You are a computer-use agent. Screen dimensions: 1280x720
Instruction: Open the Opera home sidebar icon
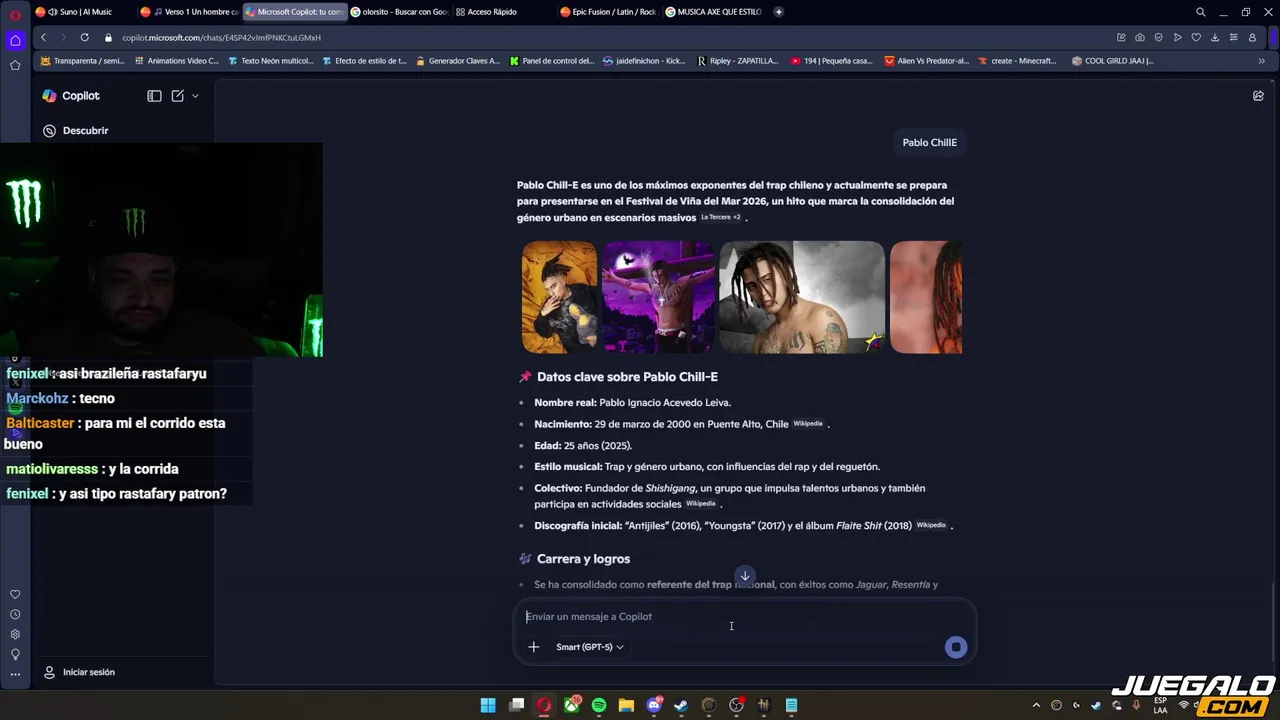click(x=15, y=40)
